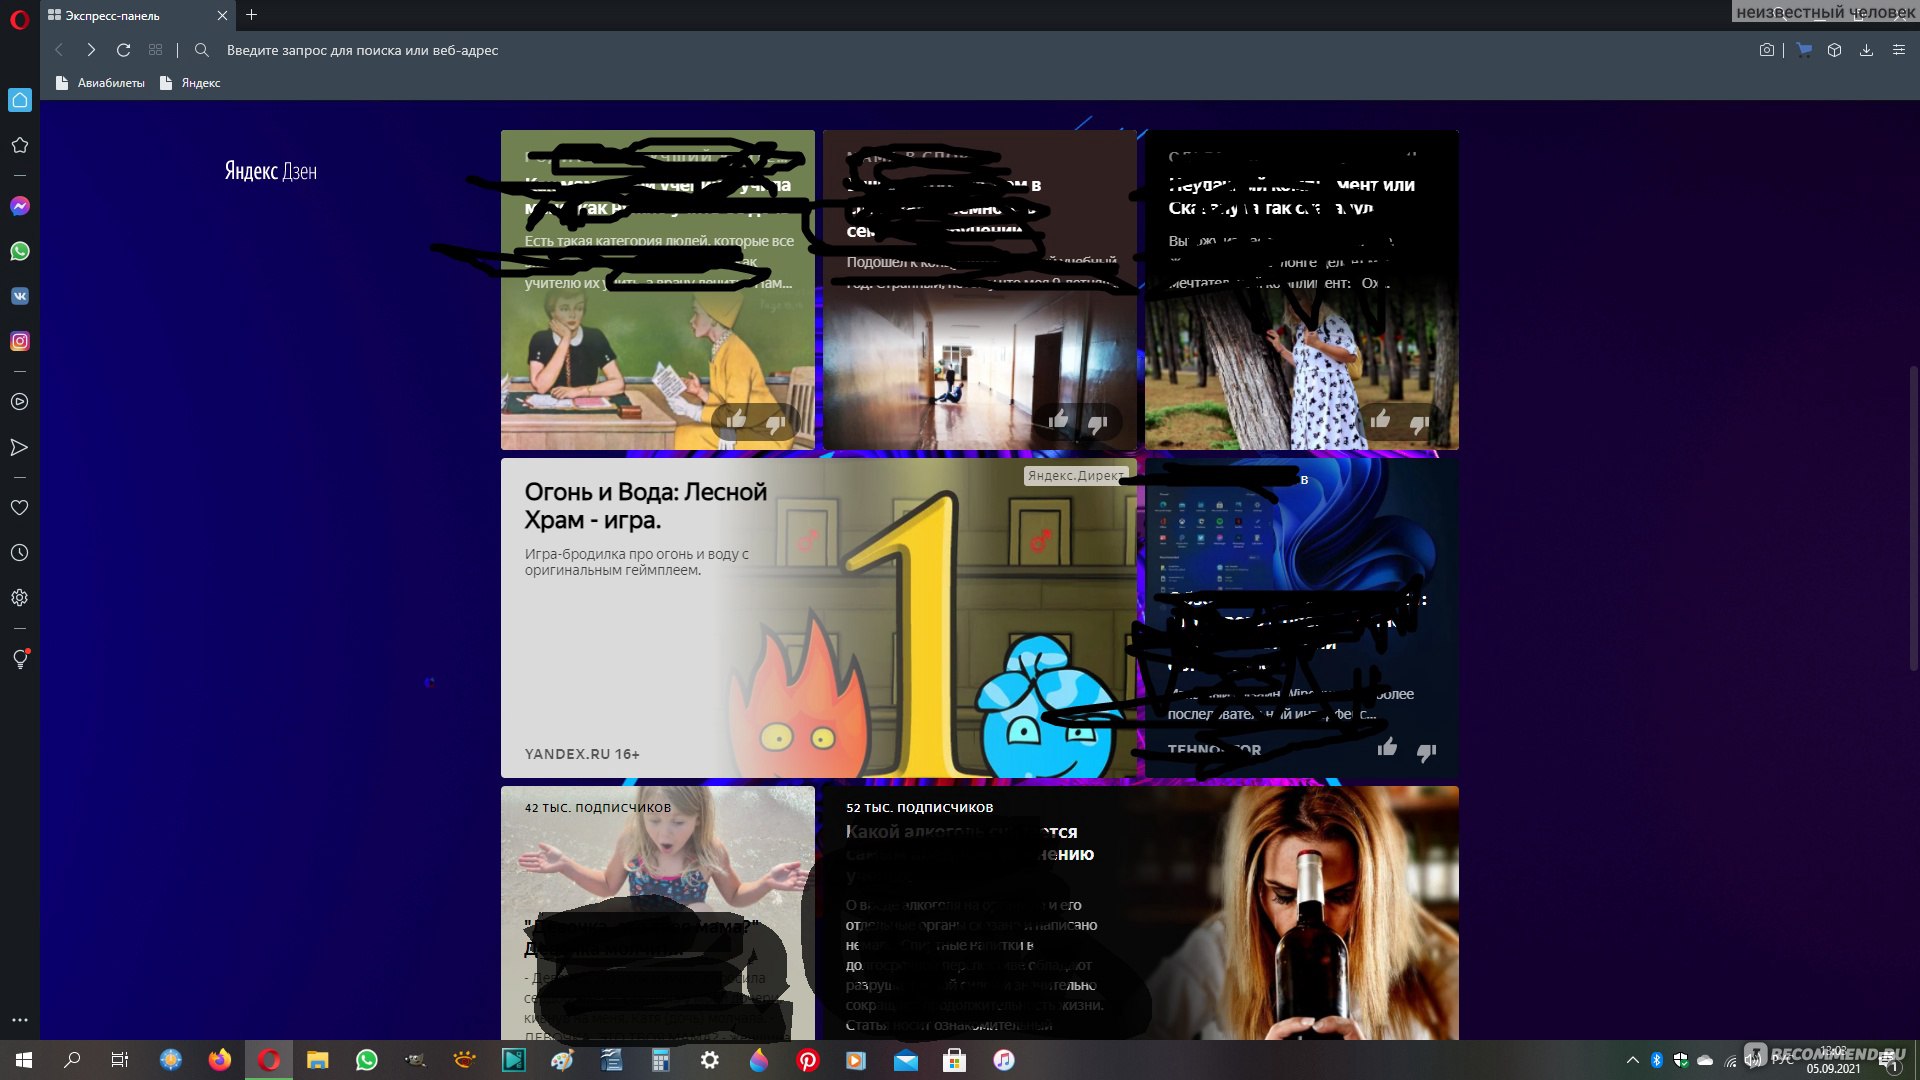Viewport: 1920px width, 1080px height.
Task: Go forward with the forward arrow
Action: pyautogui.click(x=91, y=50)
